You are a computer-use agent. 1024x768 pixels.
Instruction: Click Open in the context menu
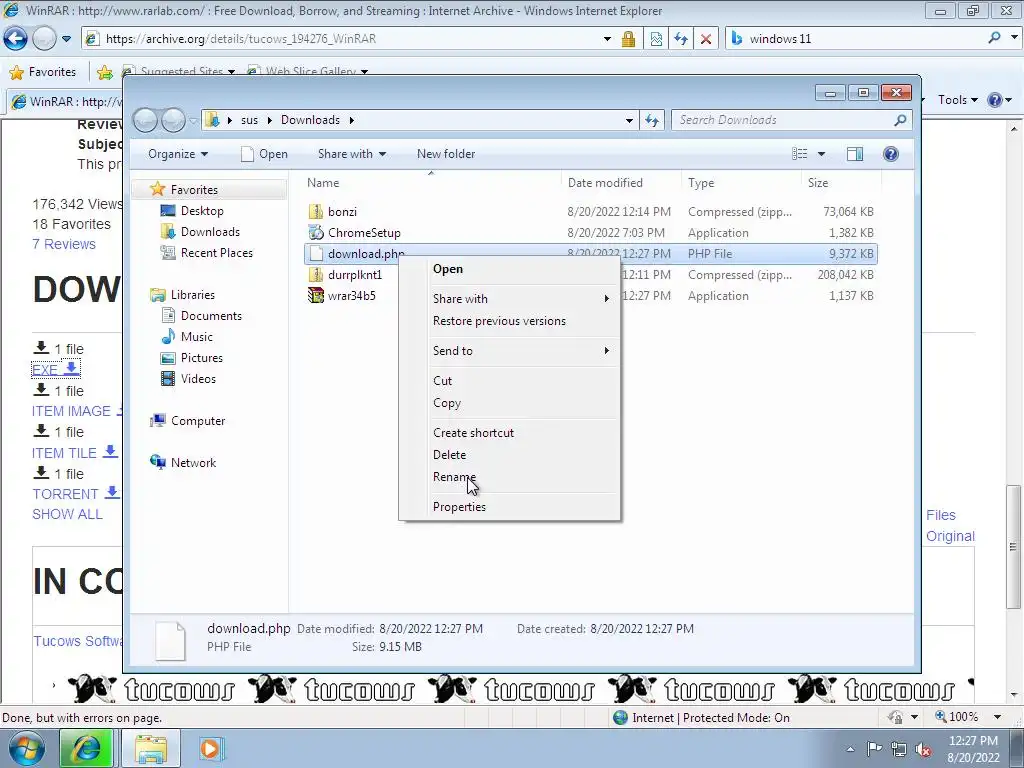[447, 269]
